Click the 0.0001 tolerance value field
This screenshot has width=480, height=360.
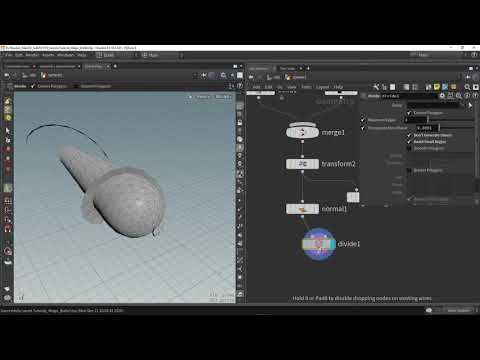click(x=427, y=128)
